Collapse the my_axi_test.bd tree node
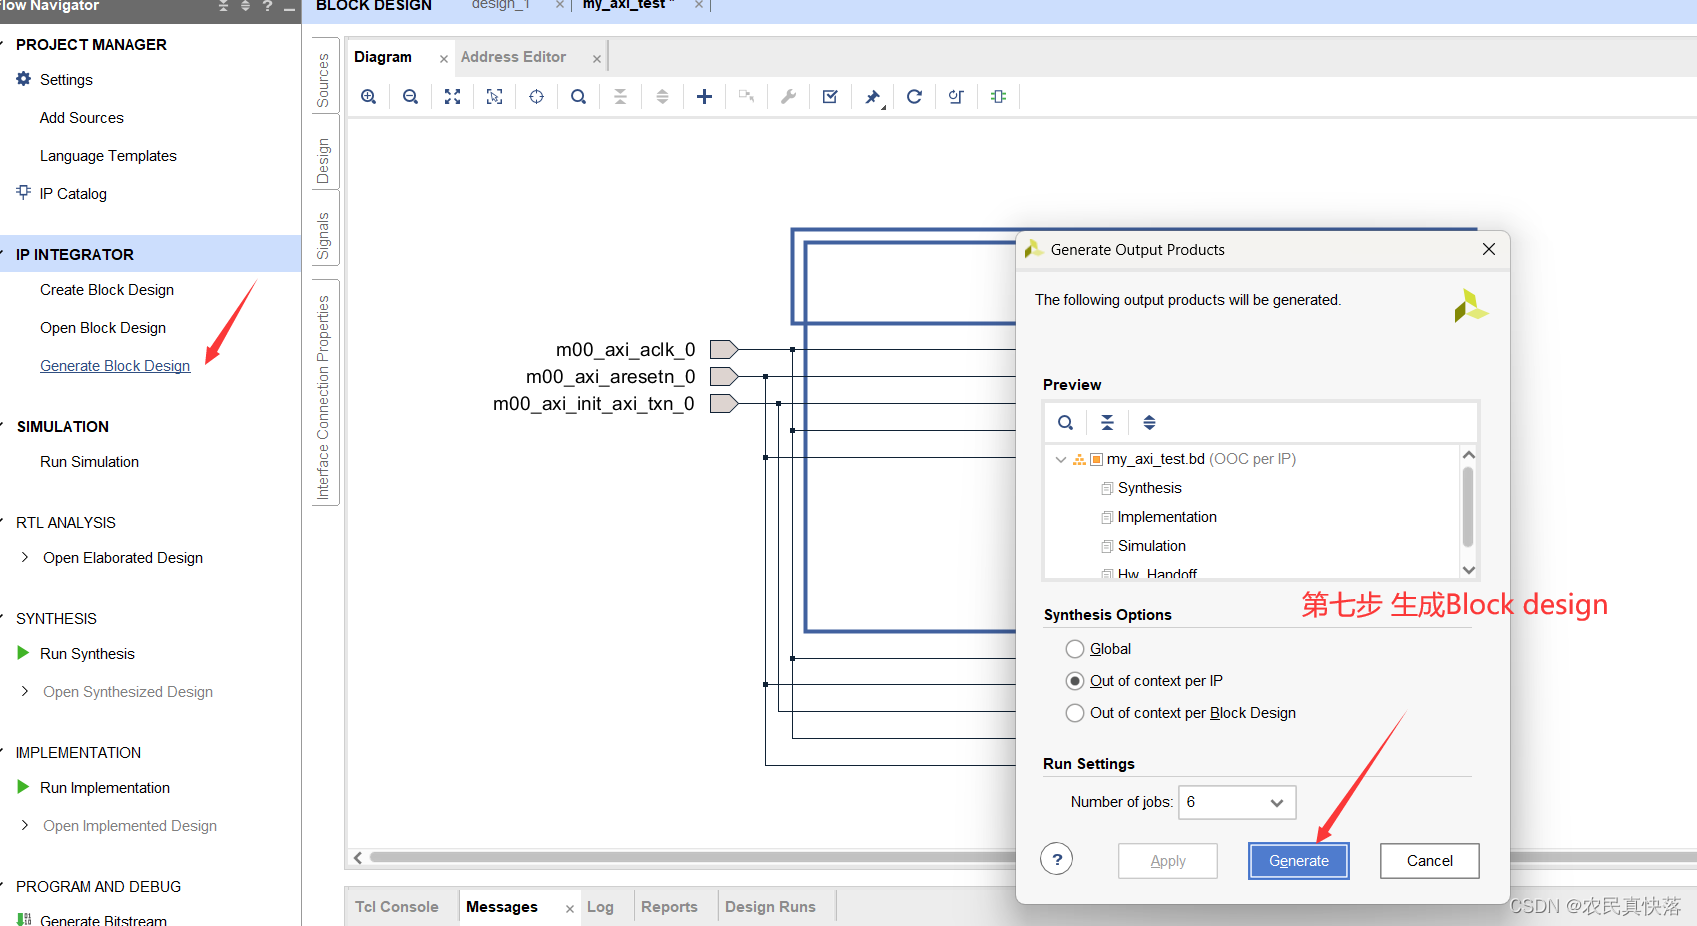This screenshot has width=1697, height=926. pyautogui.click(x=1061, y=459)
